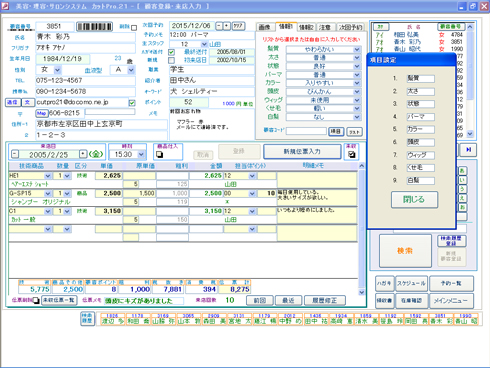Click the 予約一覧 button
This screenshot has width=490, height=368.
point(451,283)
